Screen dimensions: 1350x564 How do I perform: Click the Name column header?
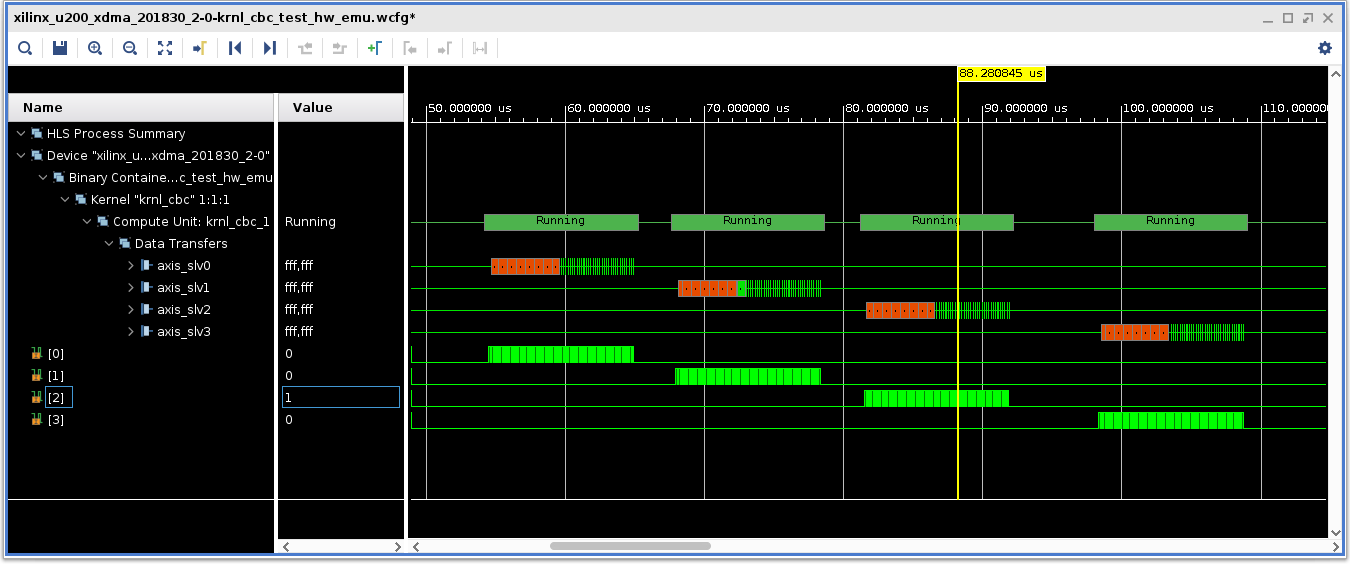click(43, 108)
